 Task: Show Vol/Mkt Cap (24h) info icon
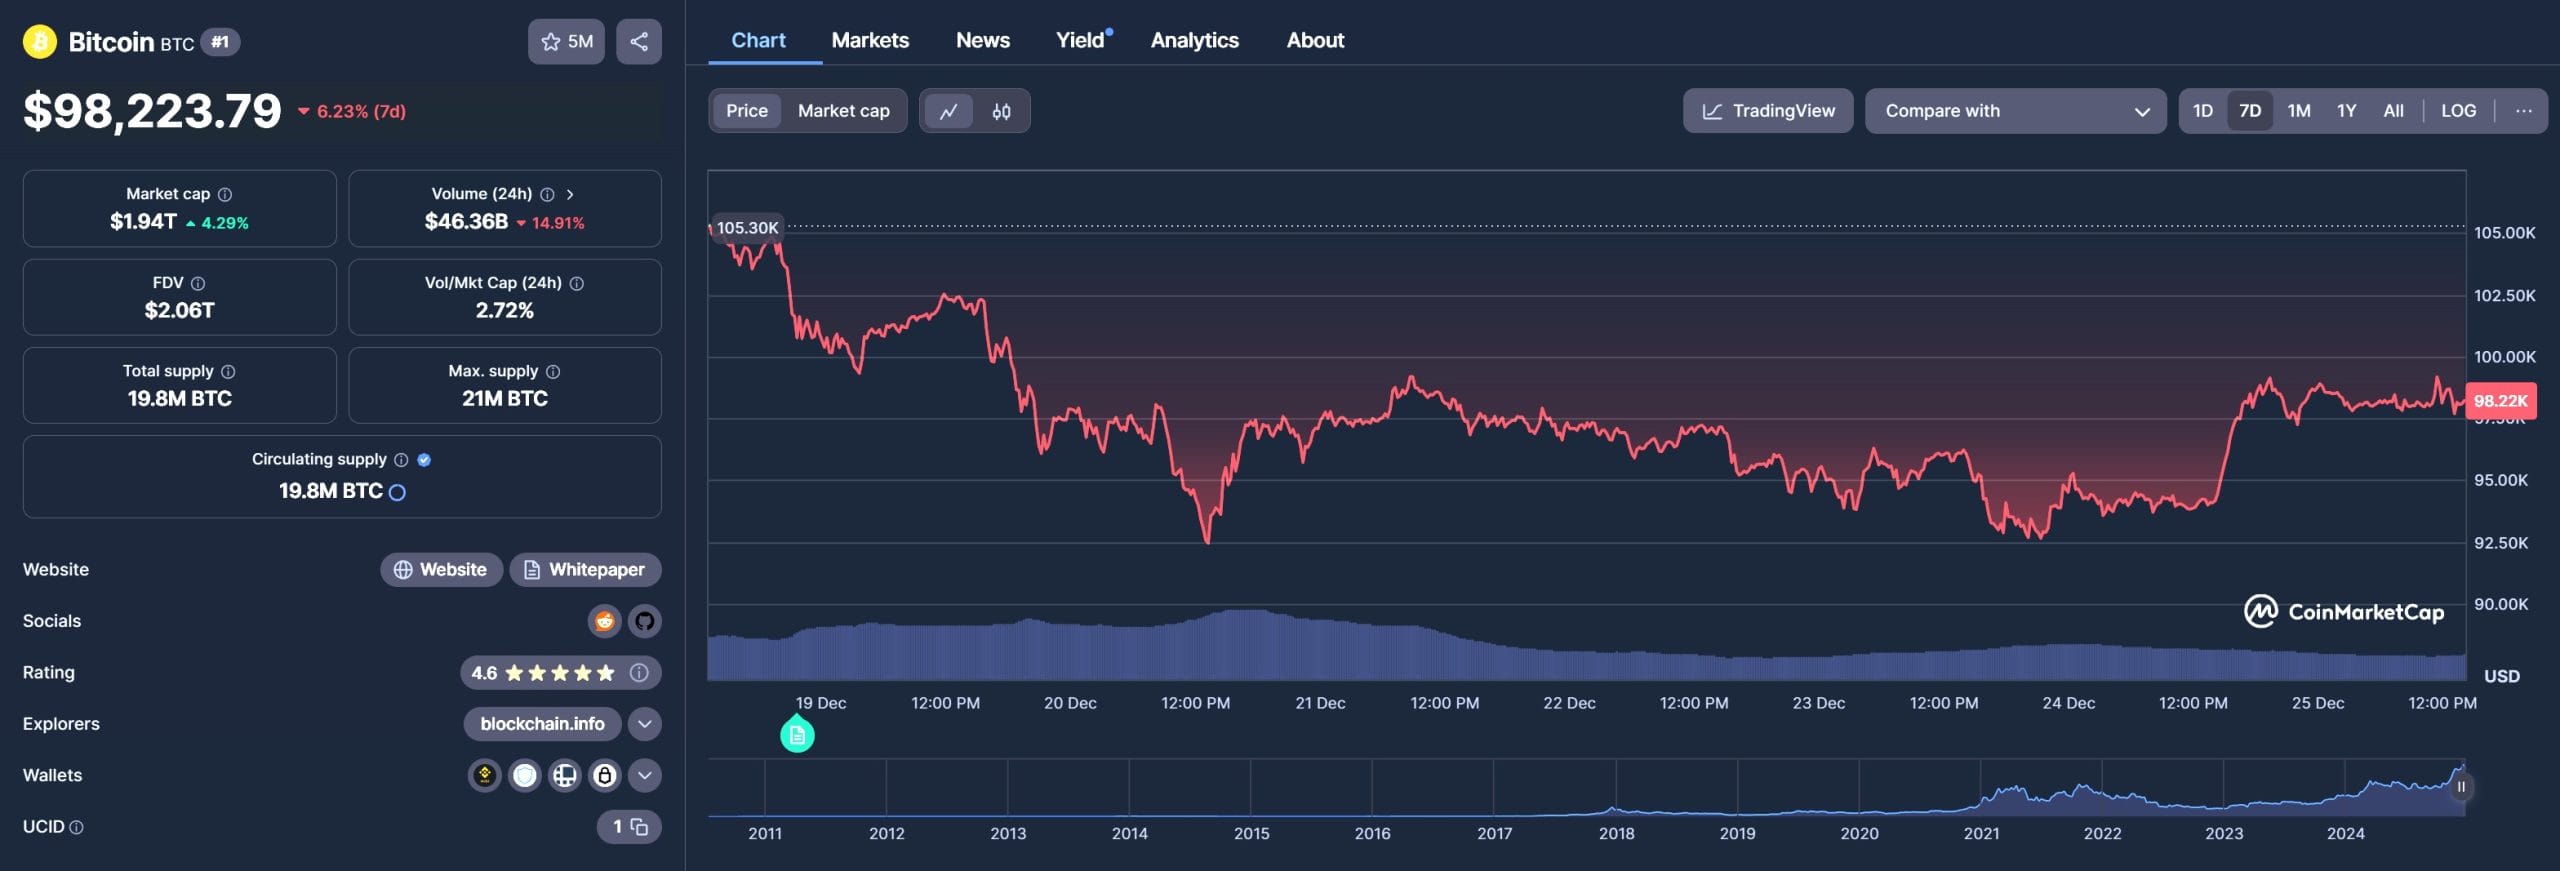[x=577, y=283]
